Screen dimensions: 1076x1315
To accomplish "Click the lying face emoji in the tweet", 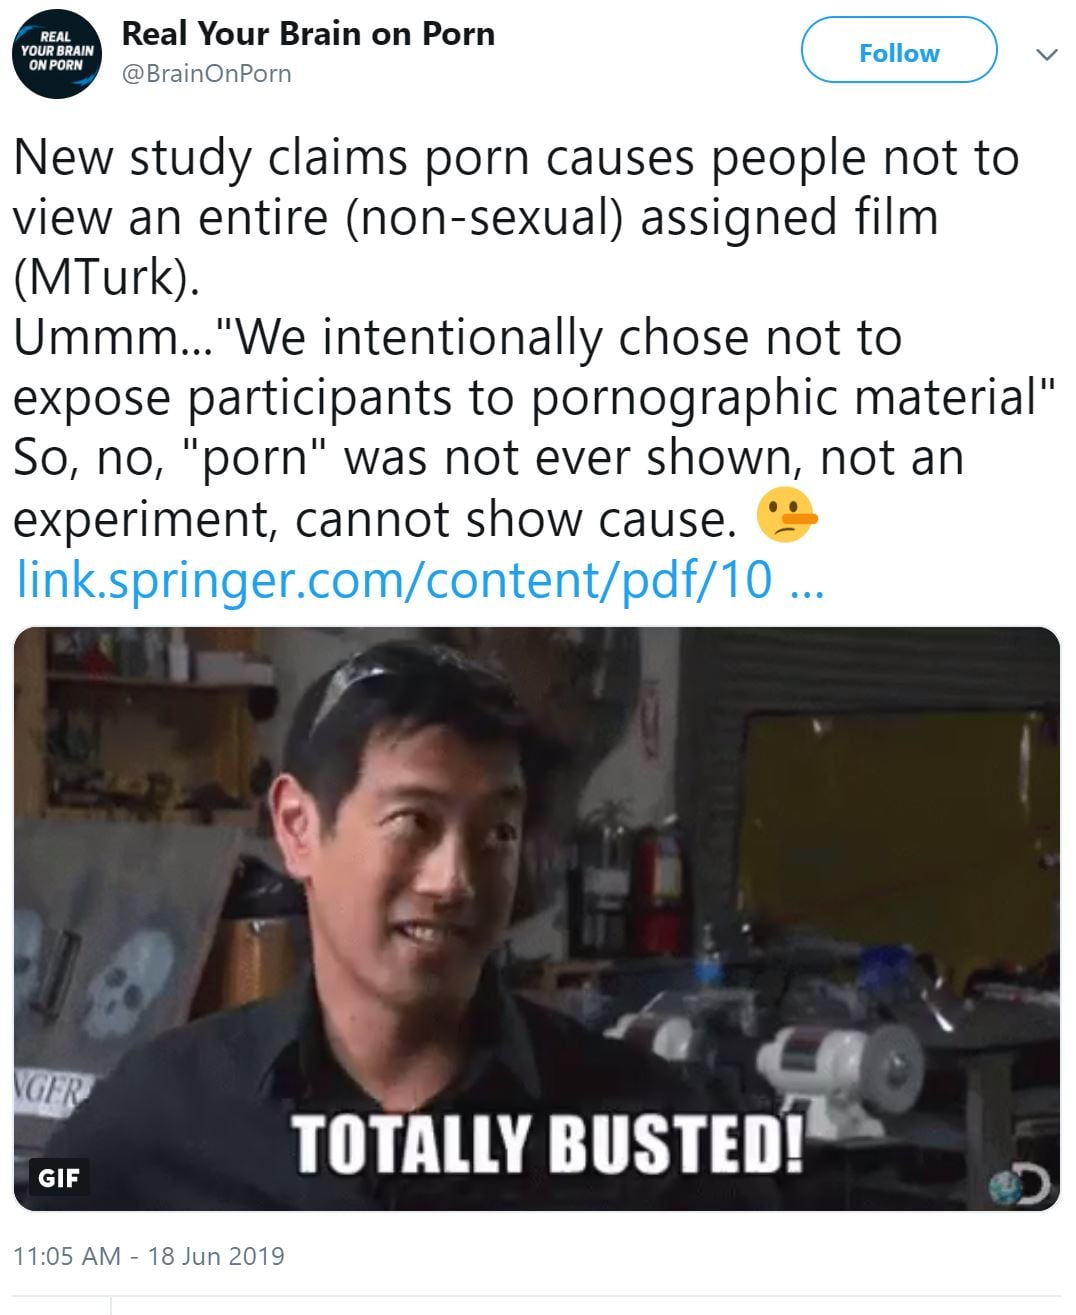I will coord(788,517).
